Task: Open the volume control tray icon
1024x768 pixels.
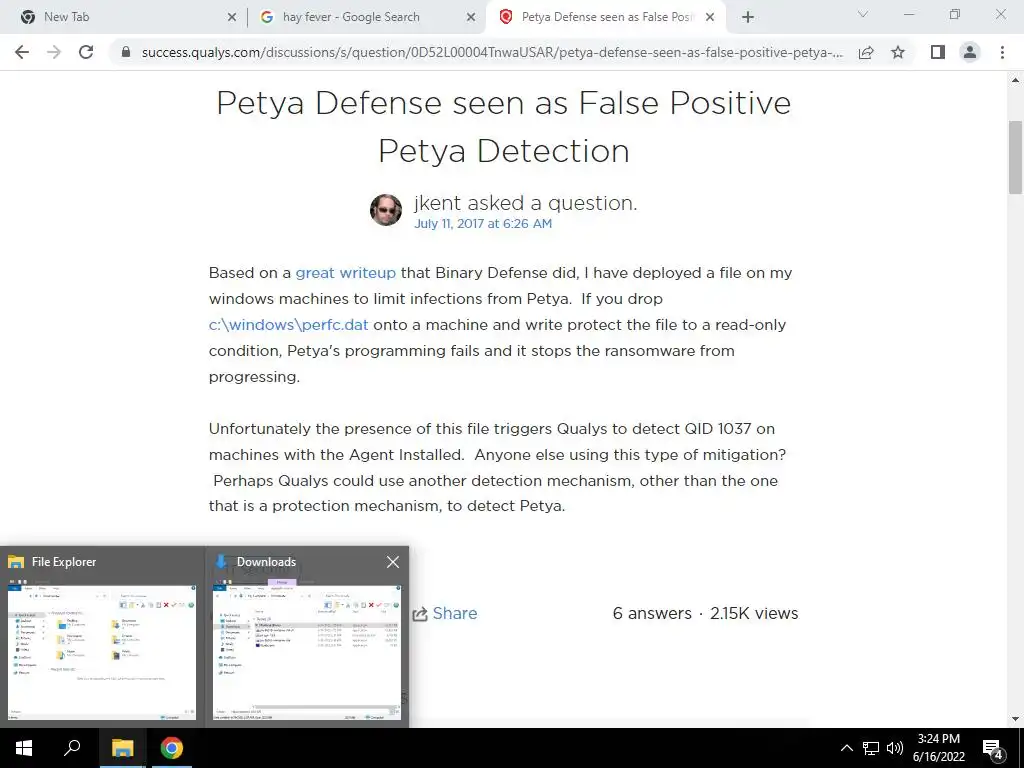Action: pyautogui.click(x=895, y=748)
